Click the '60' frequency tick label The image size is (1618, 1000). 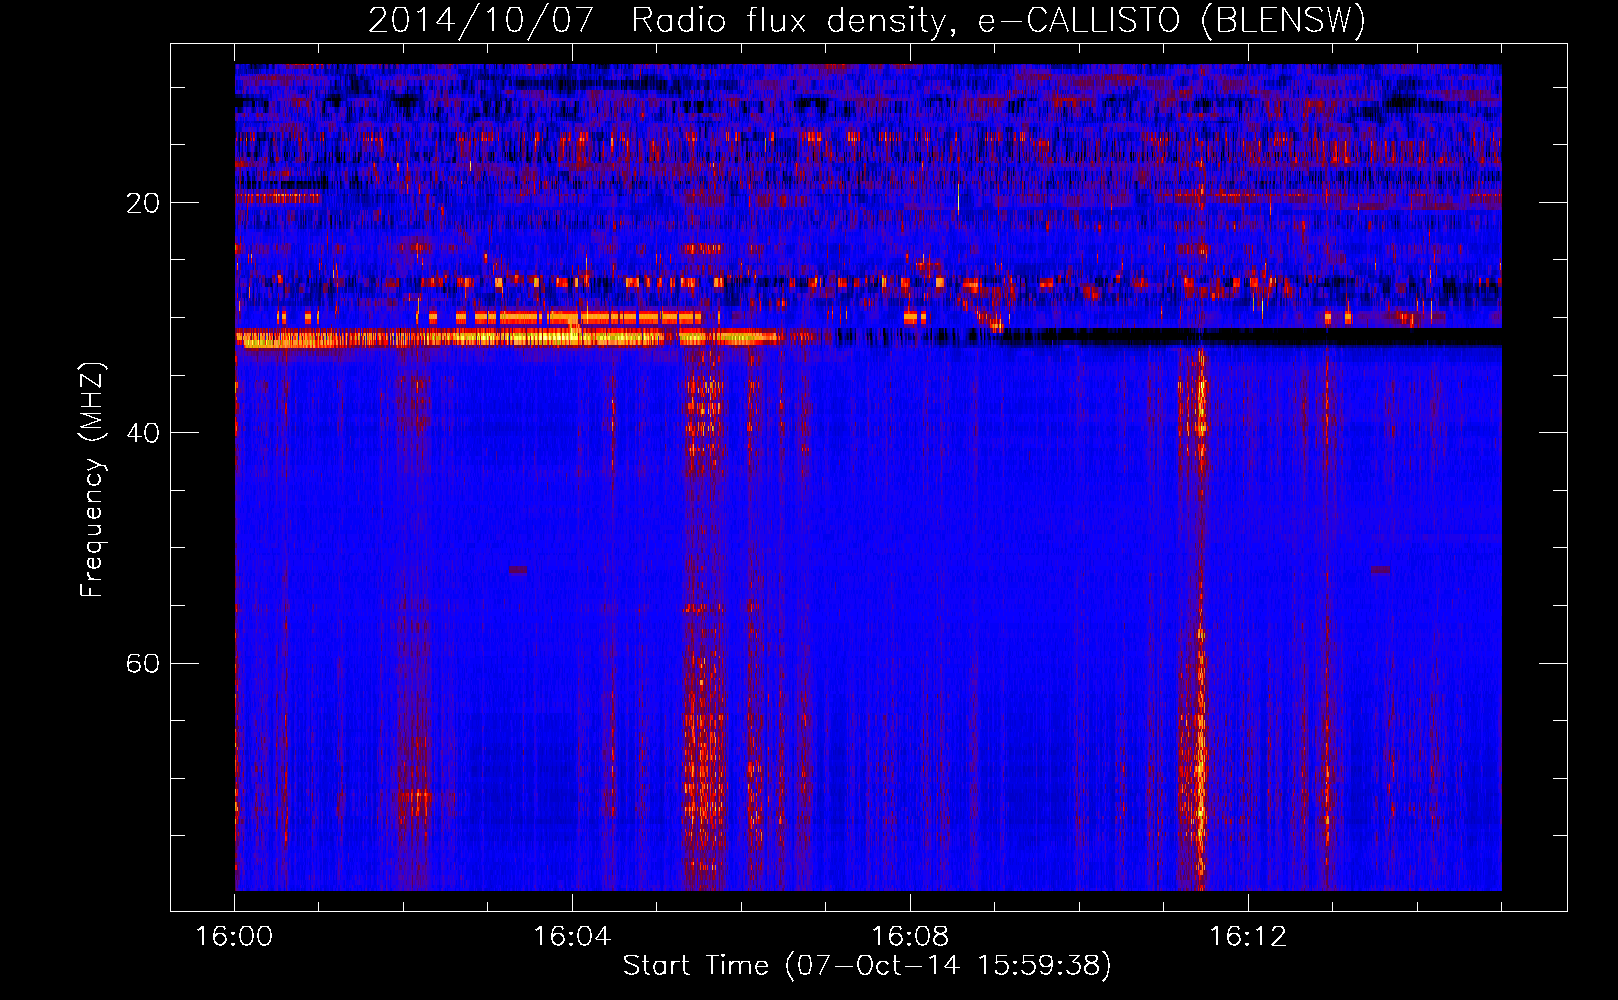coord(143,663)
